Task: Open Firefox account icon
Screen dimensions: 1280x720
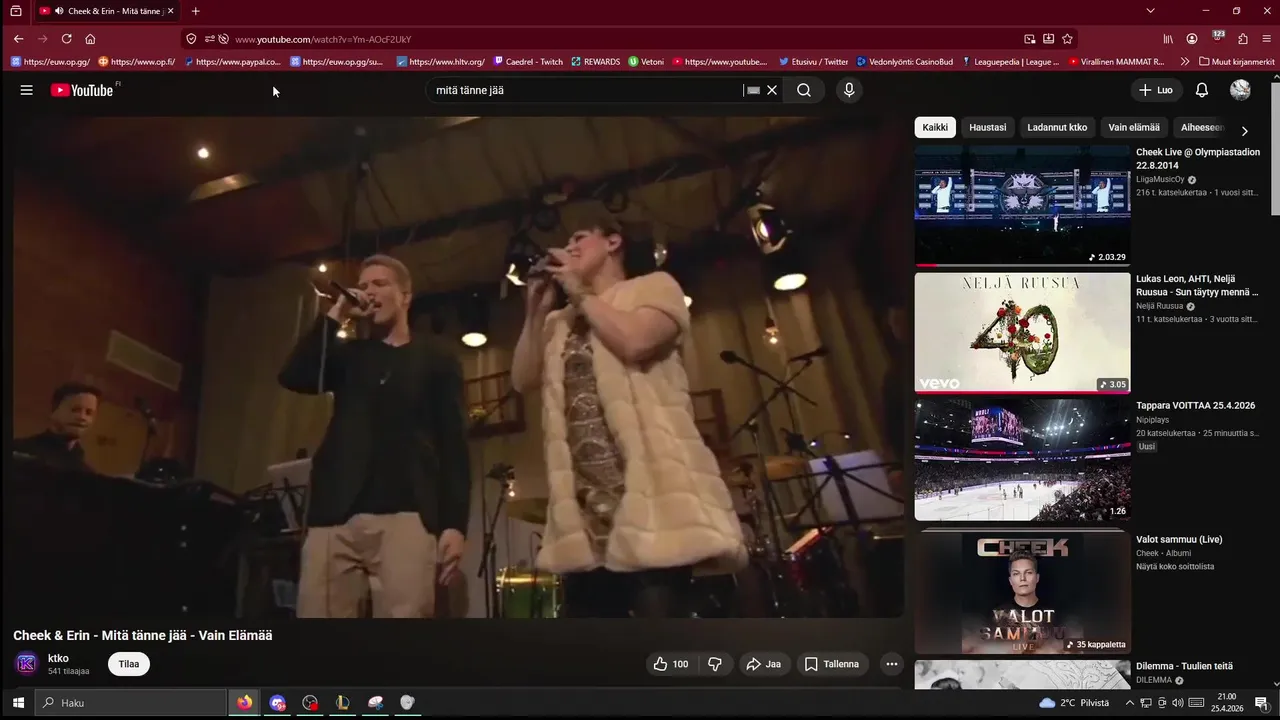Action: (x=1192, y=39)
